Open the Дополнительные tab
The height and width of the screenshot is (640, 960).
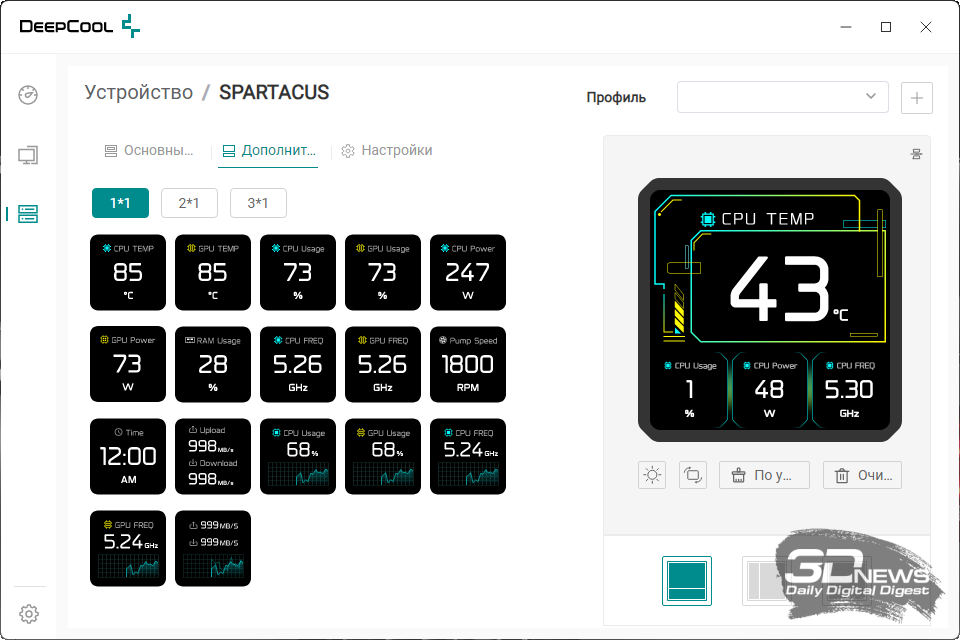tap(269, 151)
